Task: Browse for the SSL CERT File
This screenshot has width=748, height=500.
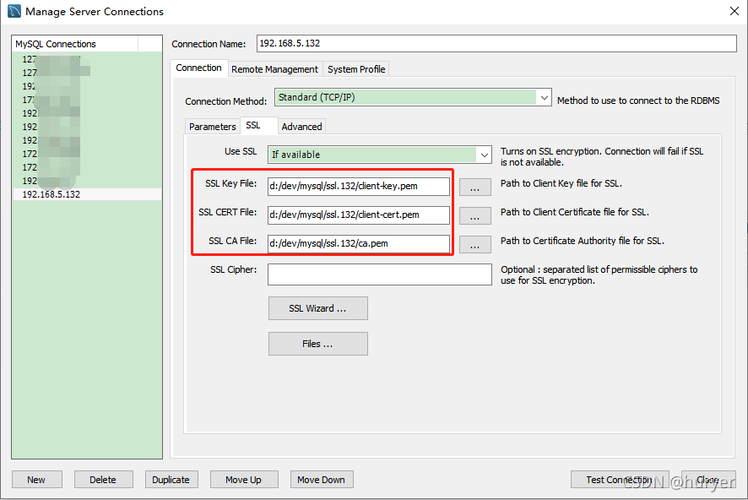Action: coord(475,216)
